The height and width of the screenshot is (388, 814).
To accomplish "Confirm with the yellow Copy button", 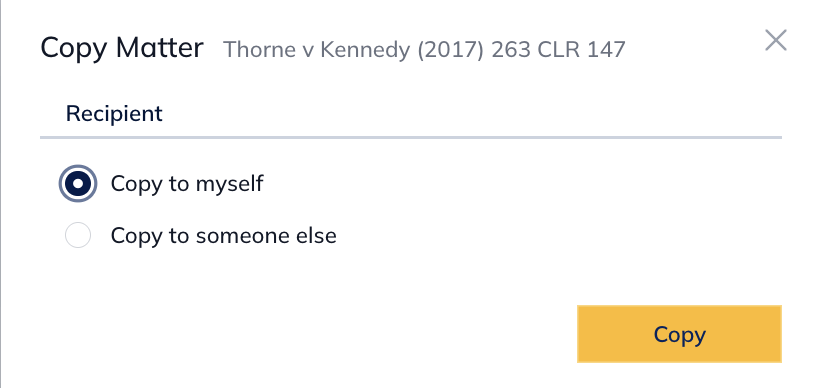I will tap(679, 334).
